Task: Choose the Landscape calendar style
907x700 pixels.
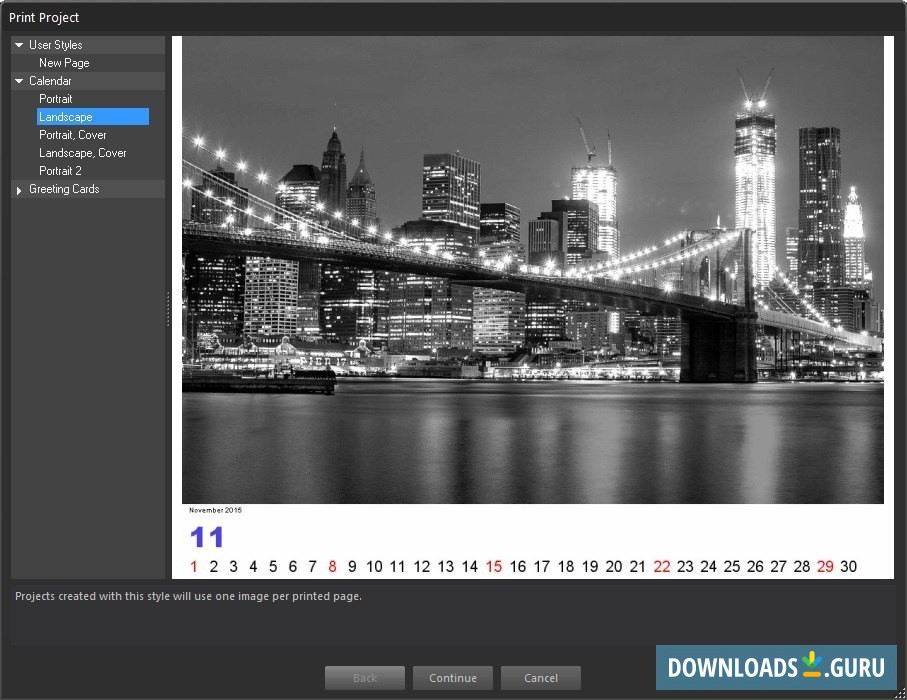Action: (x=93, y=116)
